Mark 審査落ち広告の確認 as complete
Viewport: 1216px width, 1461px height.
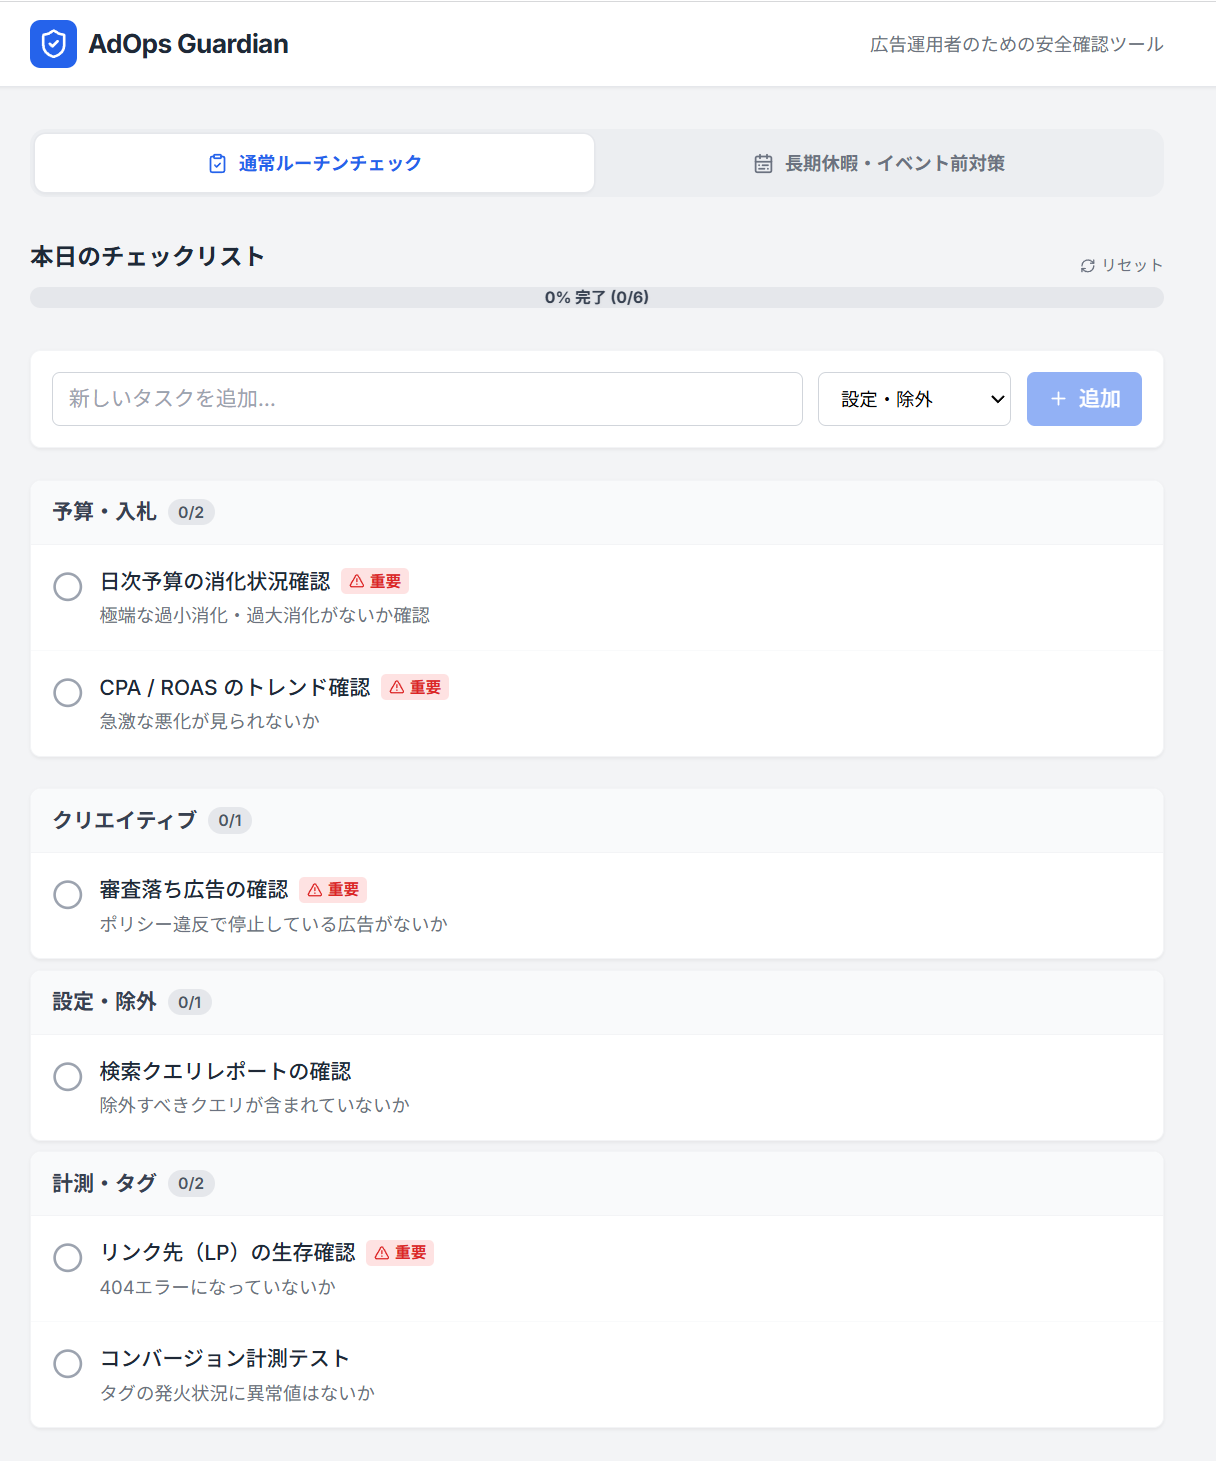68,895
